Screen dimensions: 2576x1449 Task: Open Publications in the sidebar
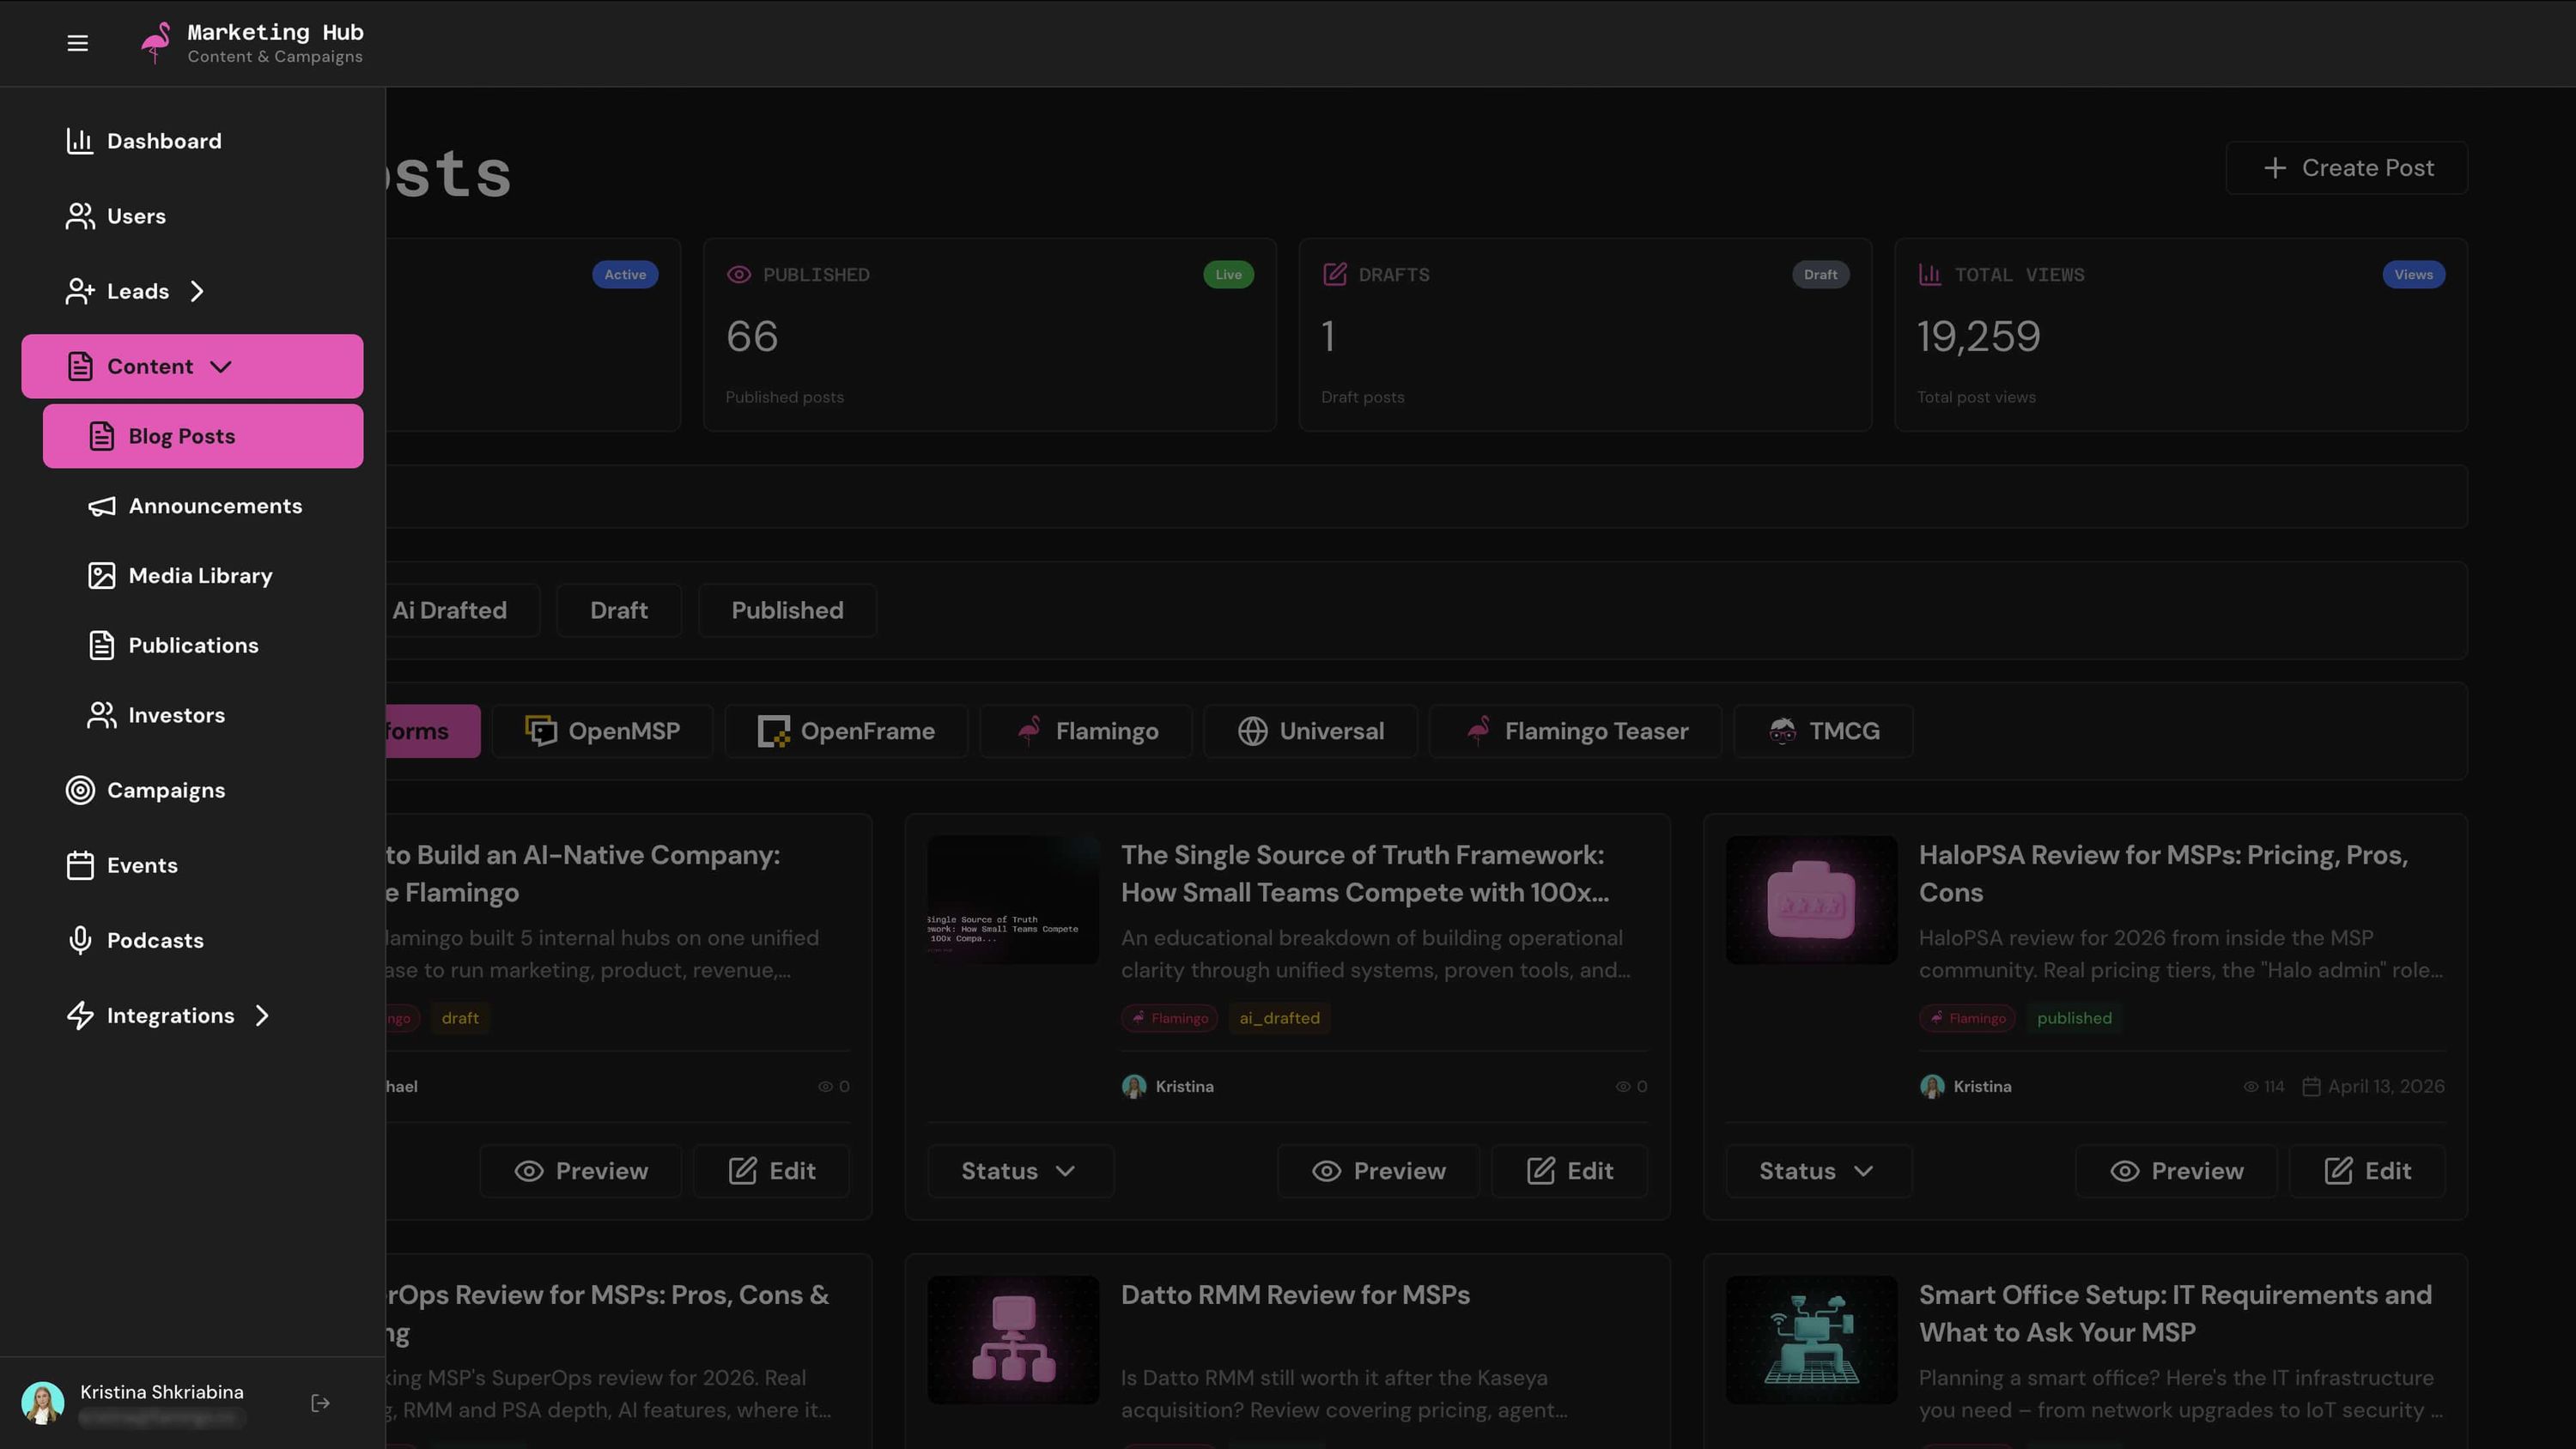point(203,646)
